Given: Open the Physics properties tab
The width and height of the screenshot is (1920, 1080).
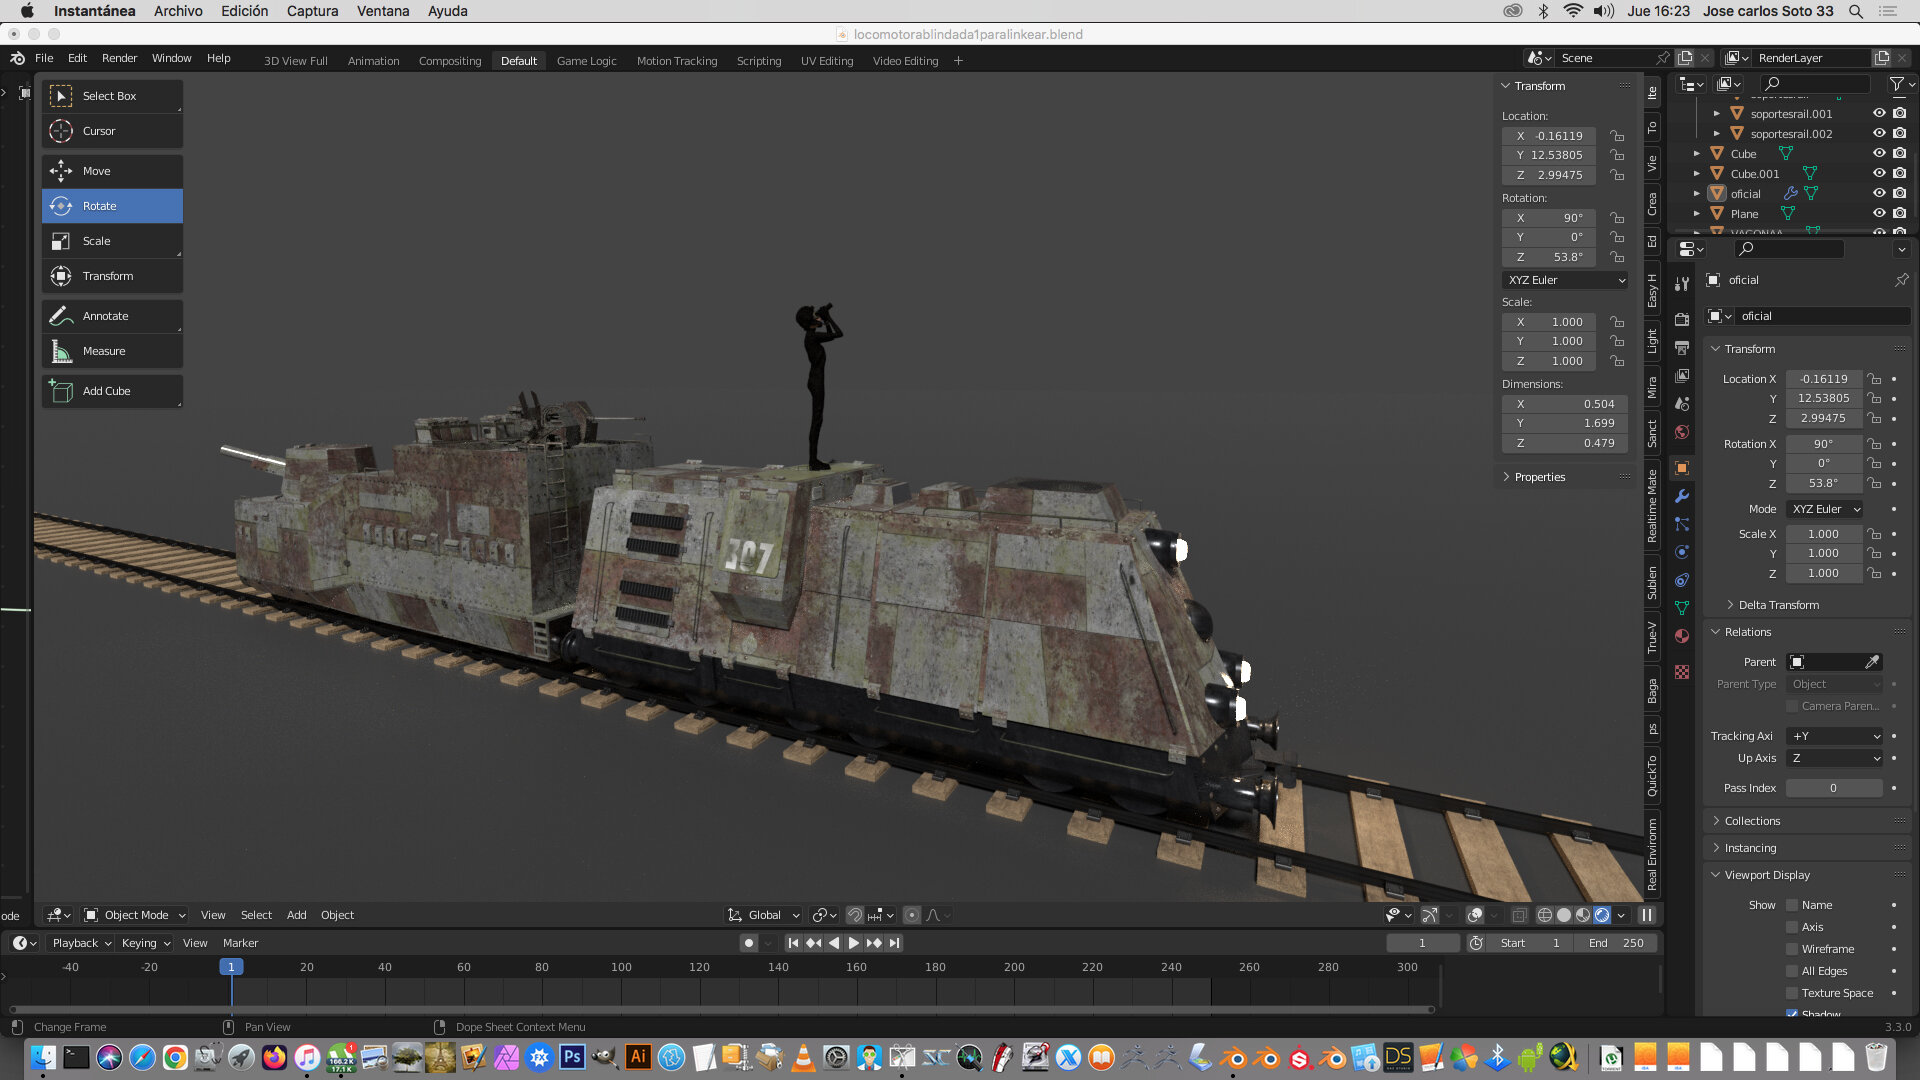Looking at the screenshot, I should coord(1682,552).
